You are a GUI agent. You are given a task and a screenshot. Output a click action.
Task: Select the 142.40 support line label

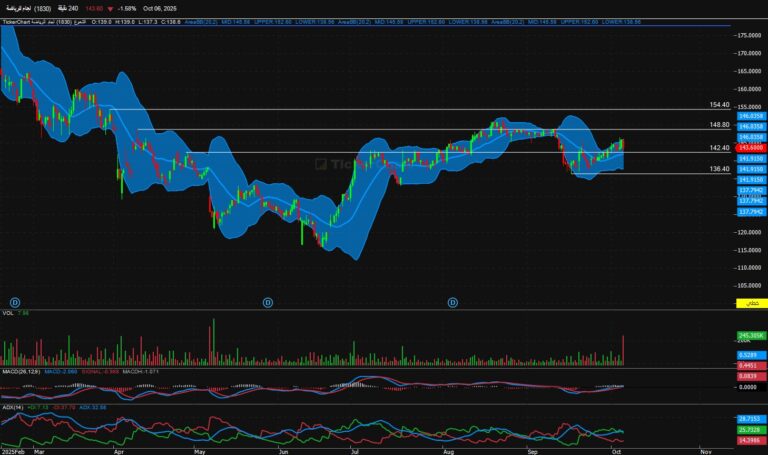click(720, 148)
